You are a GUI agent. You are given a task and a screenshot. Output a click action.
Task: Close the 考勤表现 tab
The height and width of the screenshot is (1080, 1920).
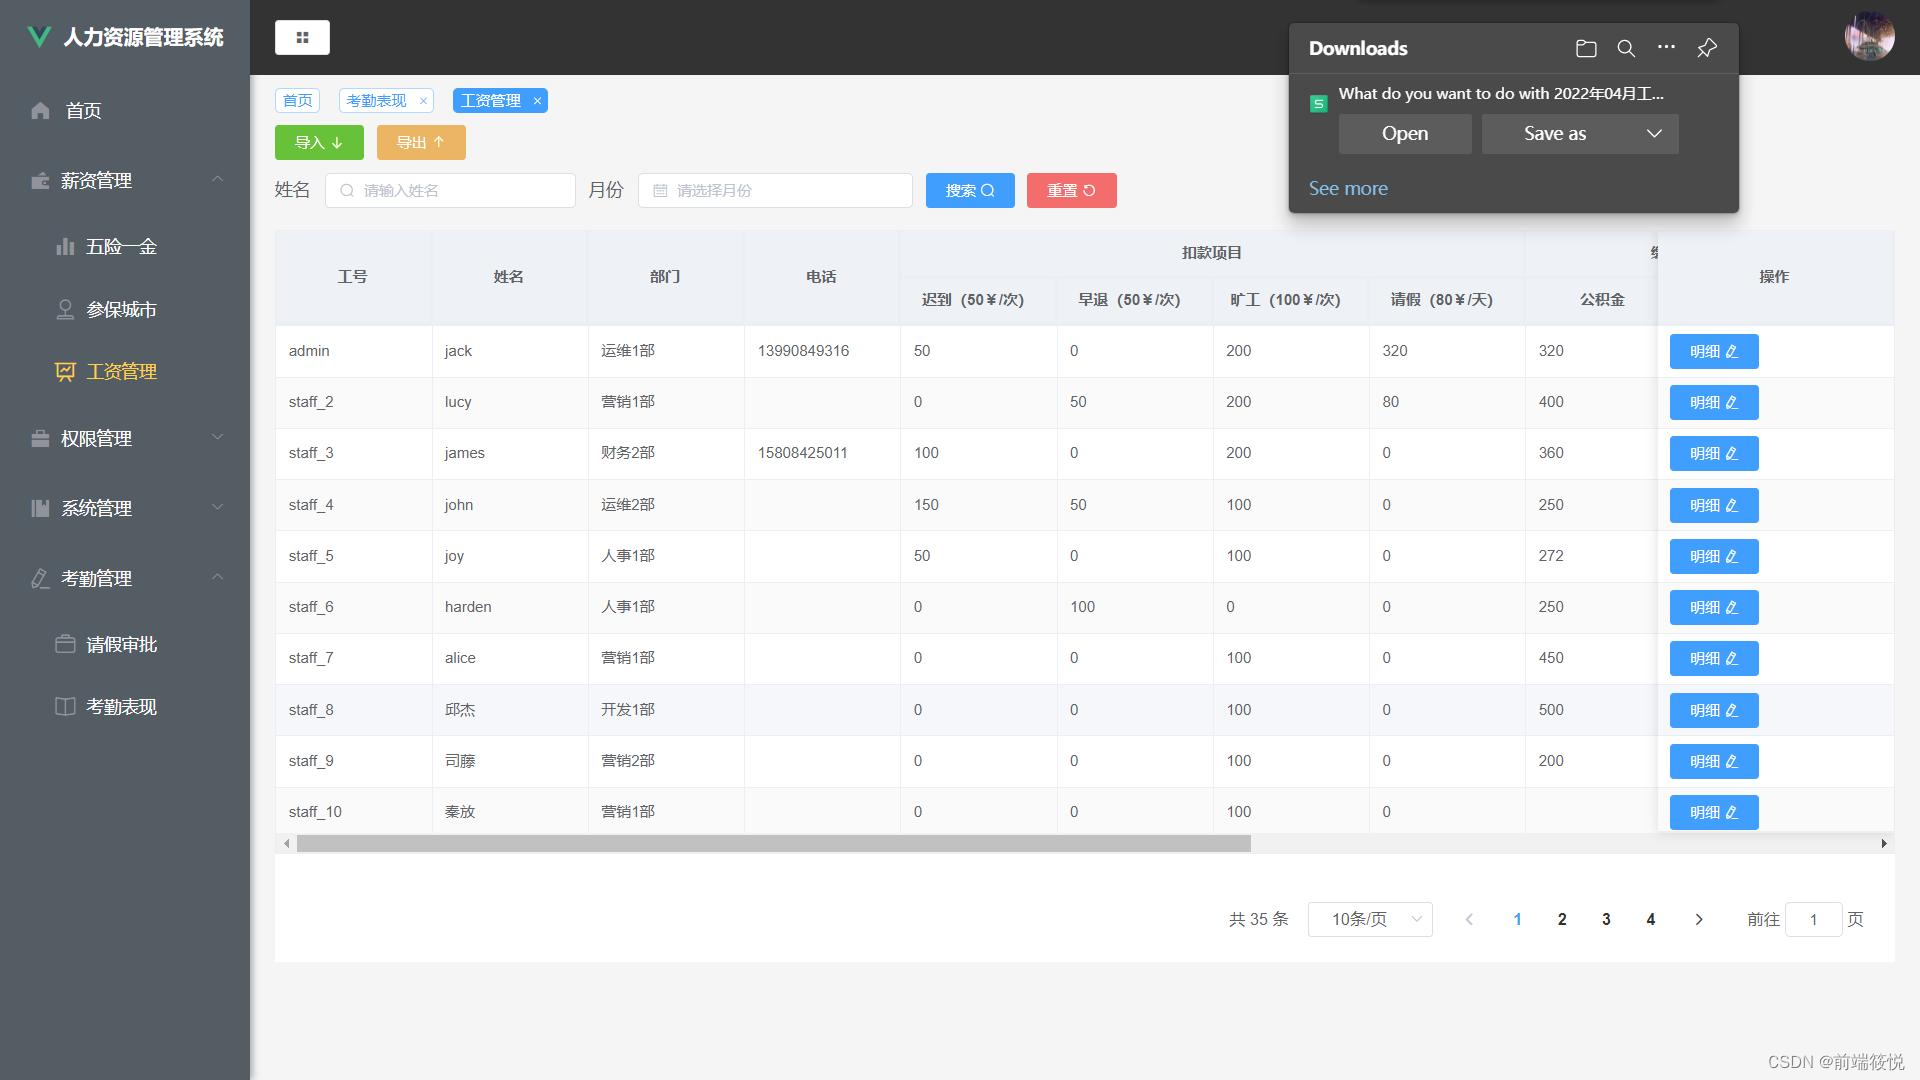point(423,101)
